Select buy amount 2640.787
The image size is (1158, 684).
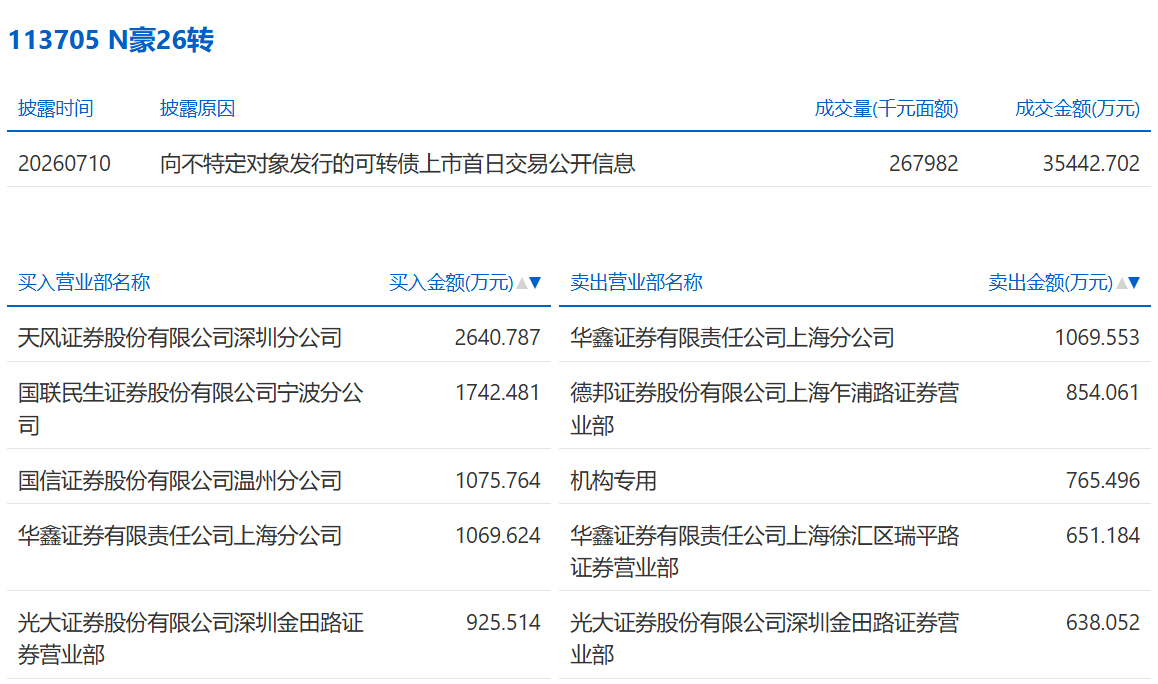tap(497, 338)
